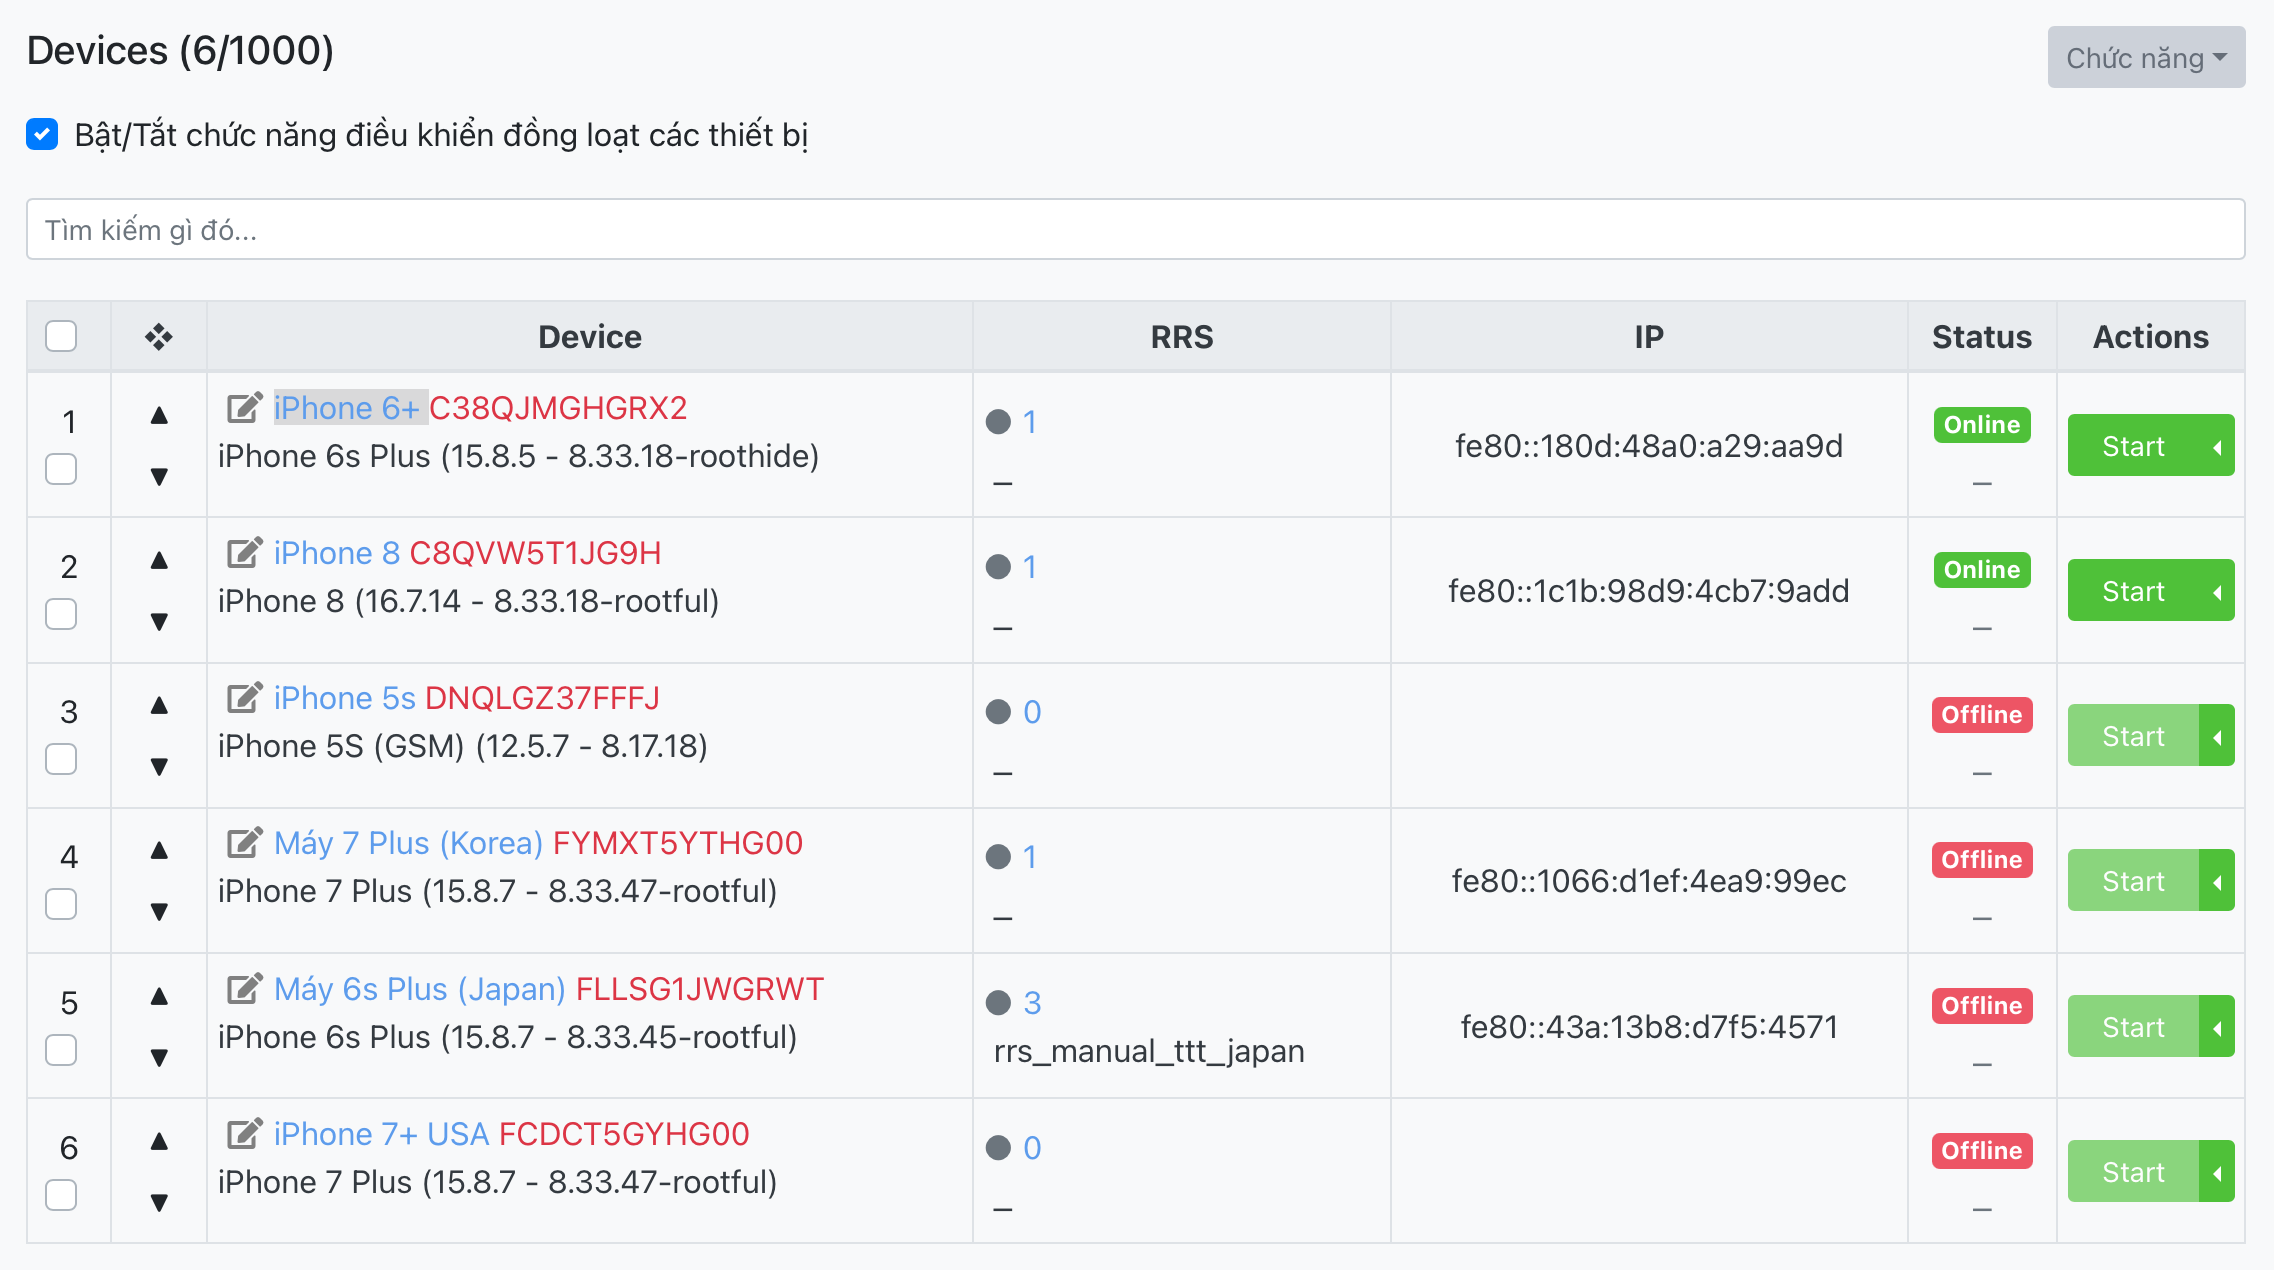Edit name of Máy 7 Plus (Korea)

tap(244, 842)
